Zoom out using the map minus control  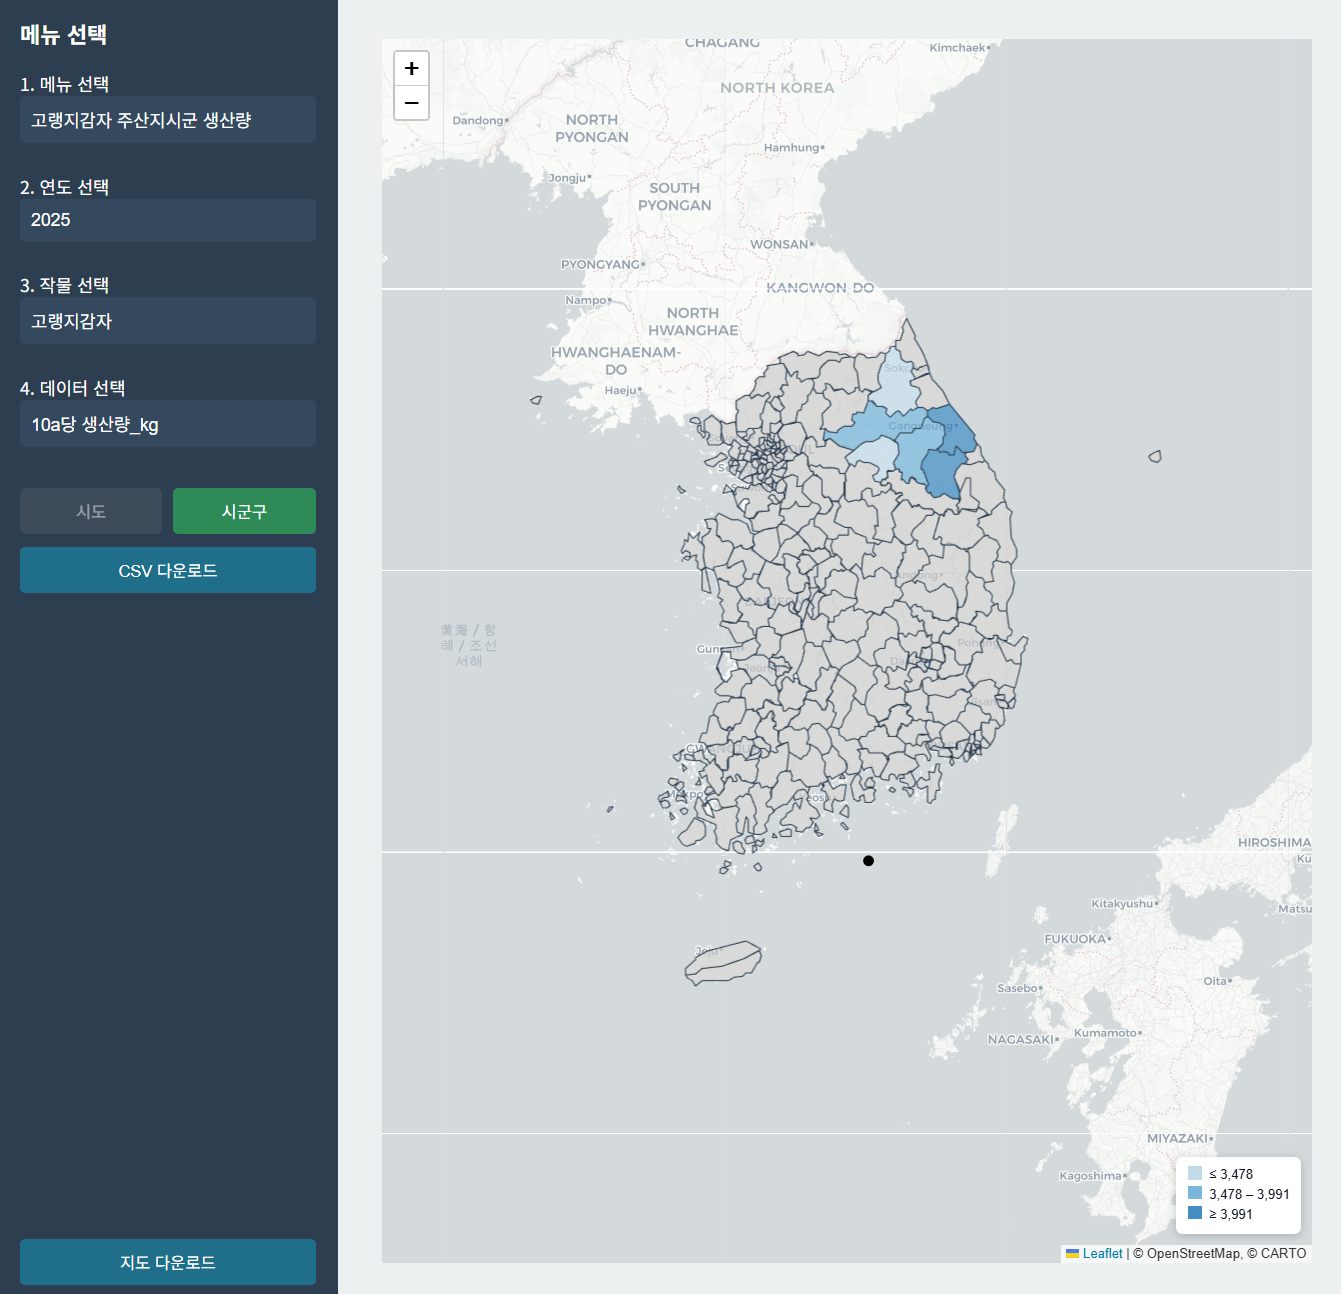coord(411,103)
